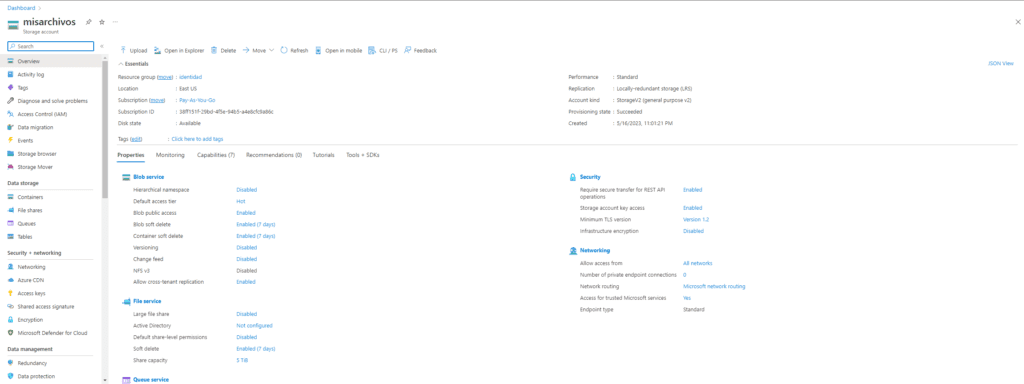Open Azure CDN settings
This screenshot has width=1024, height=384.
coord(31,280)
